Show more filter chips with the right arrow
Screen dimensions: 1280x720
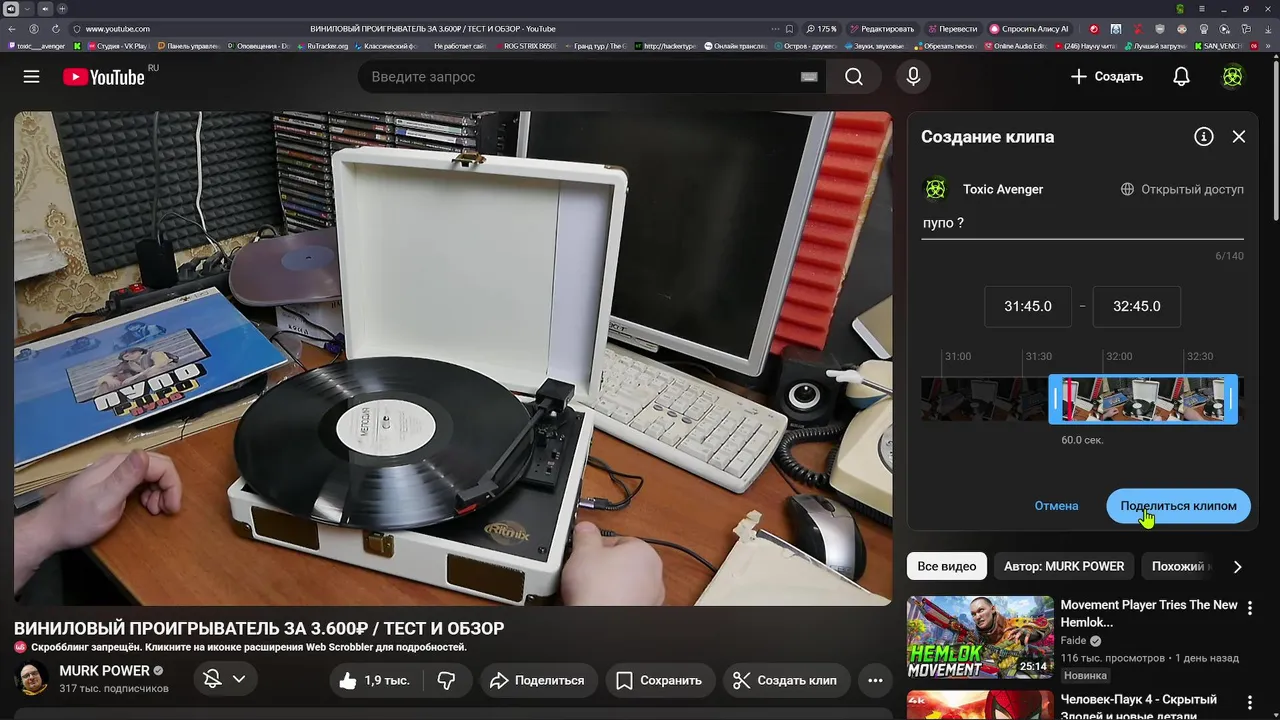tap(1238, 567)
